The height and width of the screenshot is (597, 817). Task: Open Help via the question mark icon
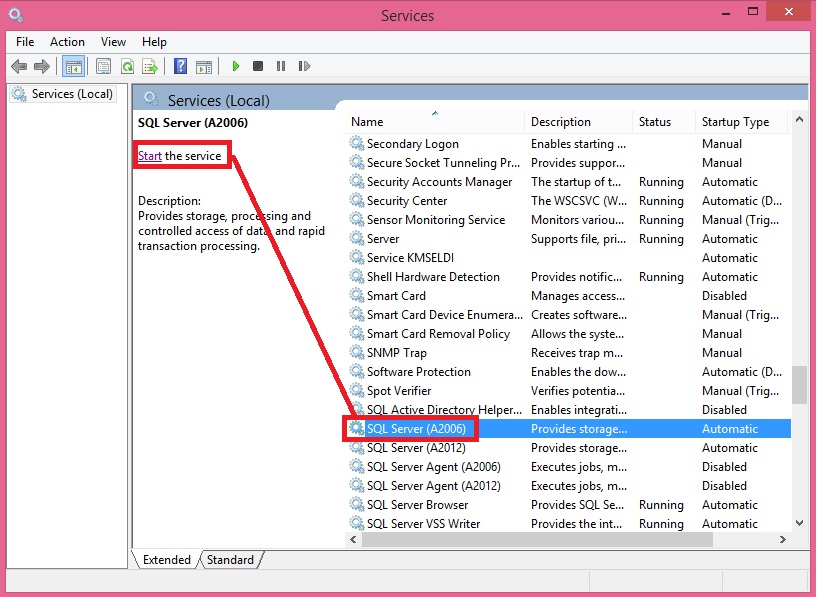[x=180, y=66]
